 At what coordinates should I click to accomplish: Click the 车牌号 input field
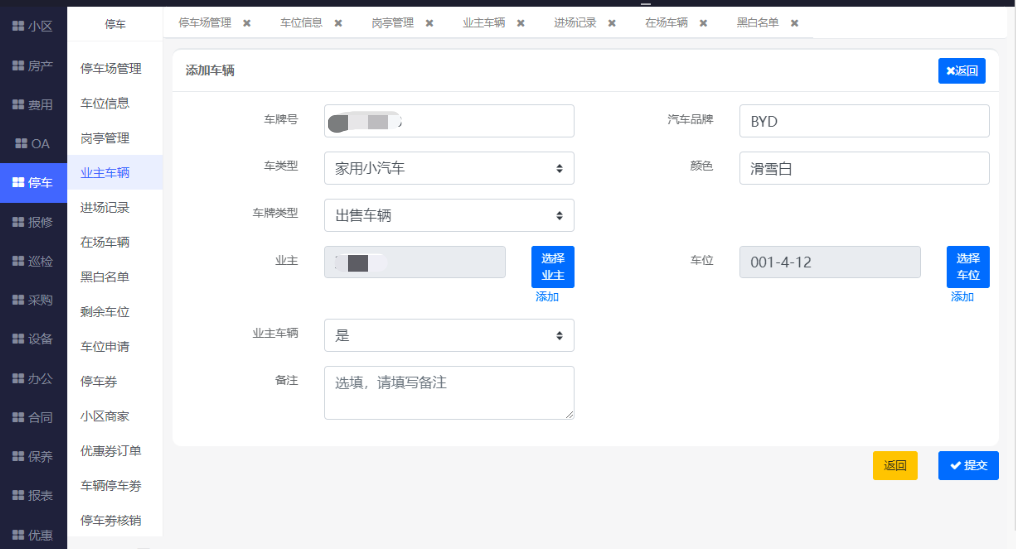(449, 121)
